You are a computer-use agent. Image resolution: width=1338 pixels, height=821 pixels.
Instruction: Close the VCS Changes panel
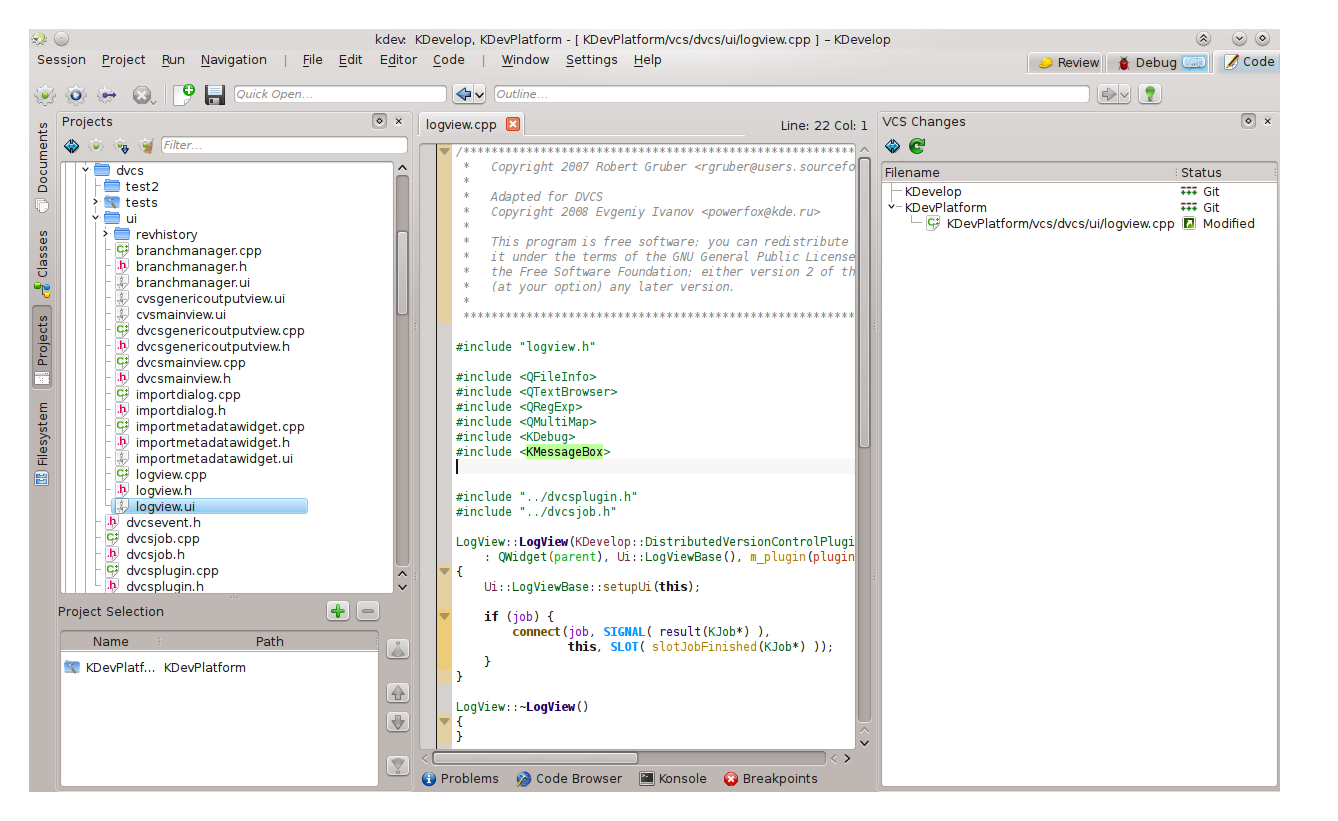1268,121
